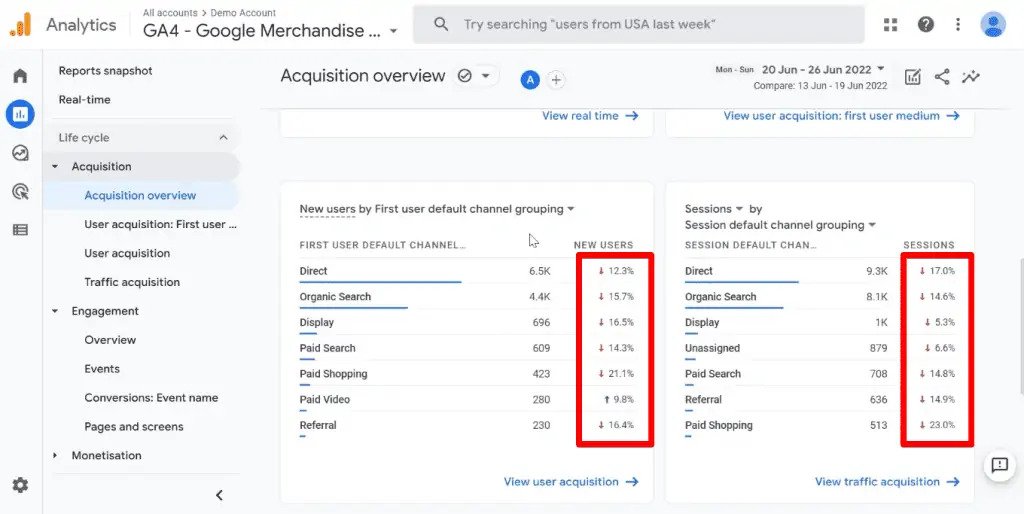Open the Help question-mark icon
This screenshot has width=1024, height=514.
925,25
